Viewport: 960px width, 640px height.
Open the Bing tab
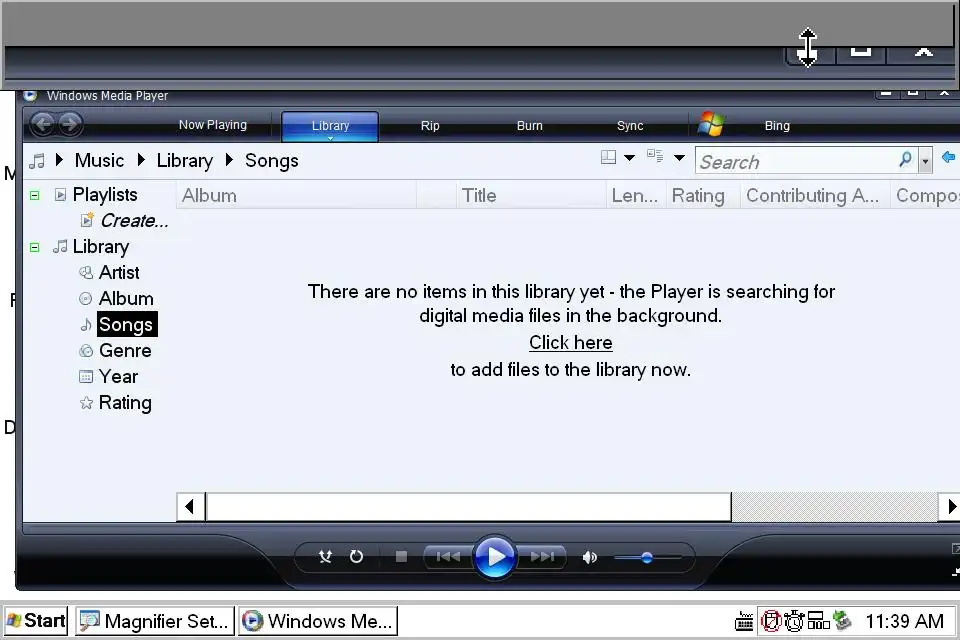click(777, 126)
